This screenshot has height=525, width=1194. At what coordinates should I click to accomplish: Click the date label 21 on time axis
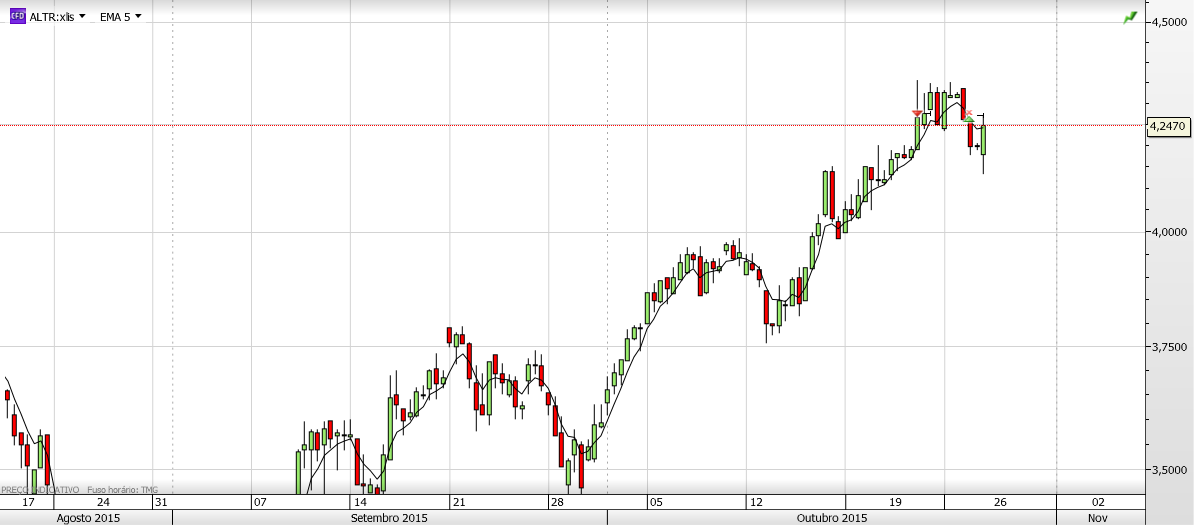click(458, 502)
